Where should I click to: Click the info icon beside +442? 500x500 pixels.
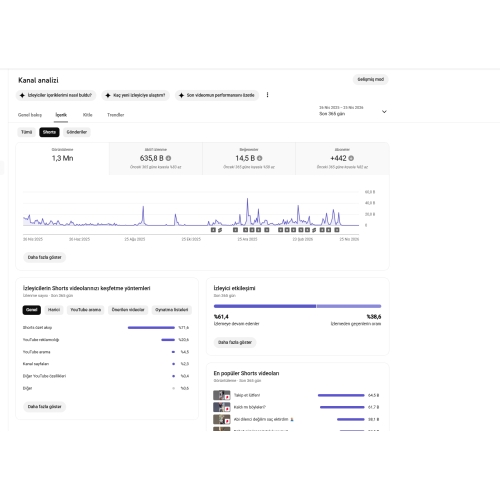tap(351, 158)
